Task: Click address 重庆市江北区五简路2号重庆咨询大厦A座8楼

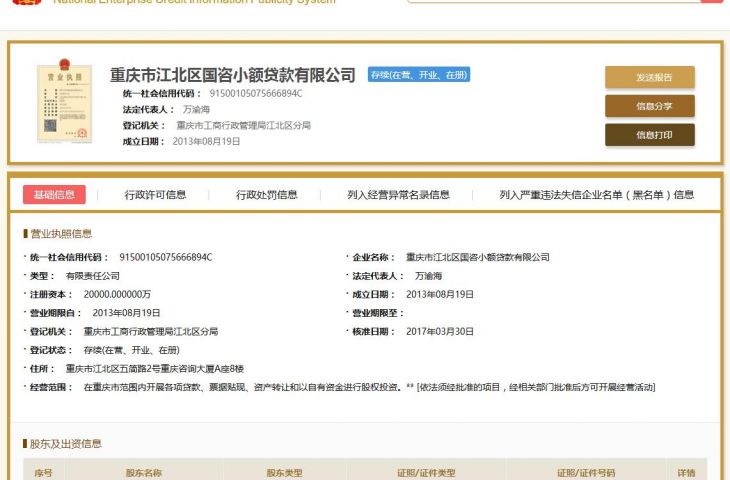Action: click(155, 369)
